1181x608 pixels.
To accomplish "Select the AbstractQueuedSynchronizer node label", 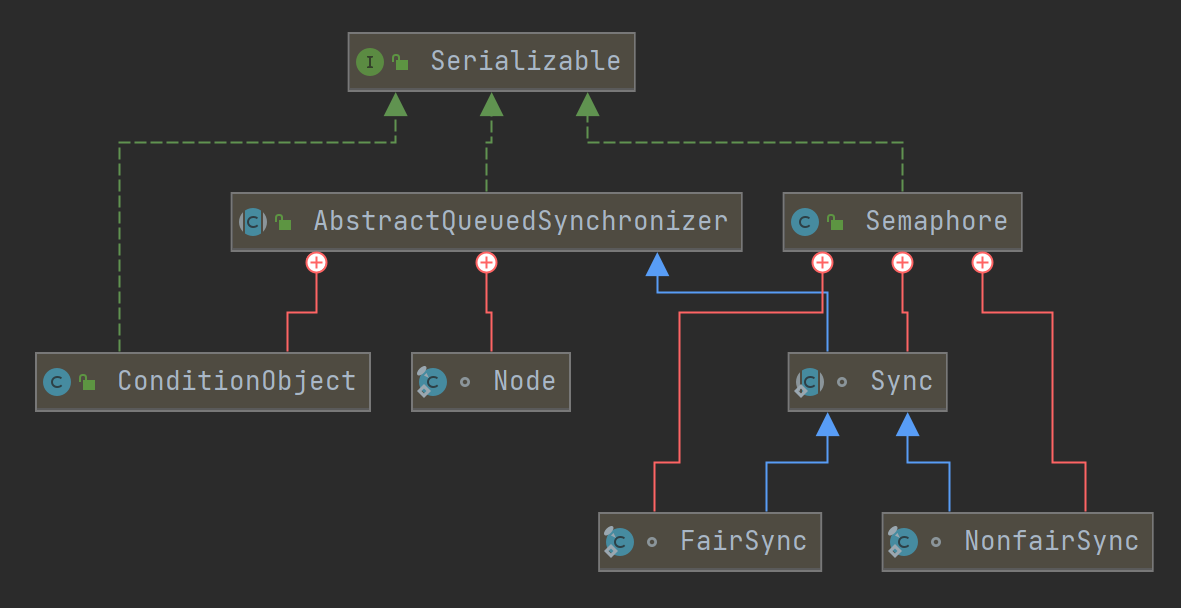I will tap(520, 222).
